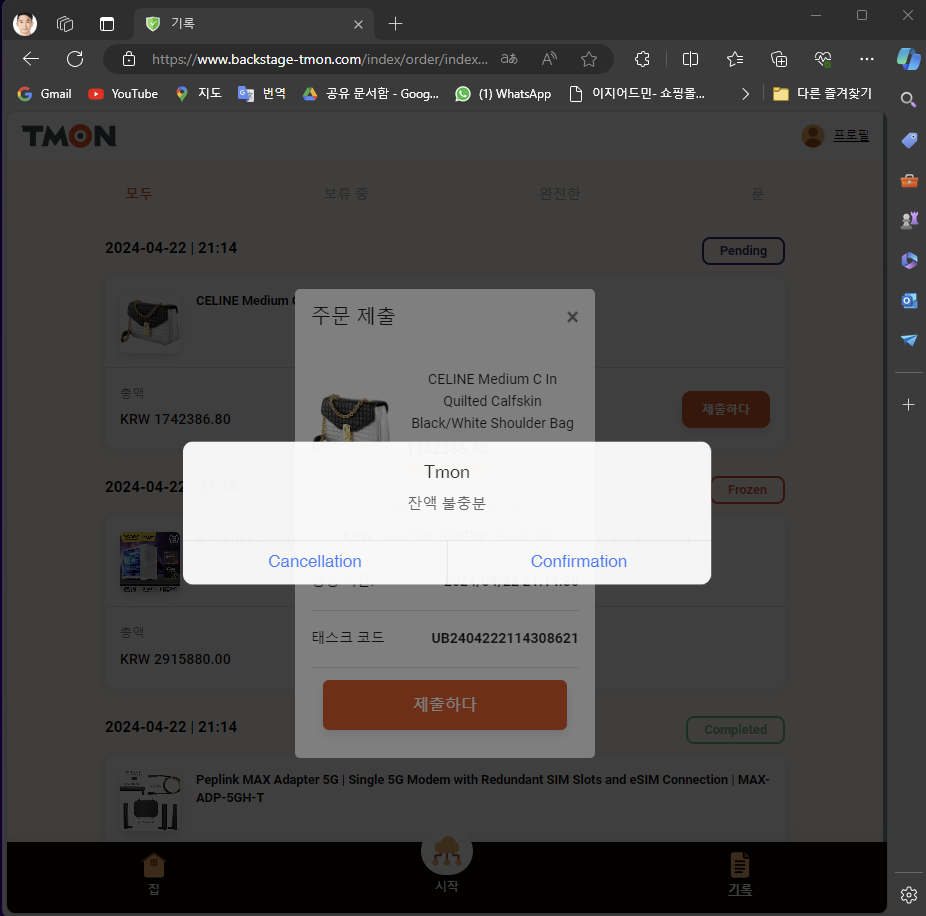Click the large 제출하다 button in dialog
The height and width of the screenshot is (916, 926).
point(445,705)
